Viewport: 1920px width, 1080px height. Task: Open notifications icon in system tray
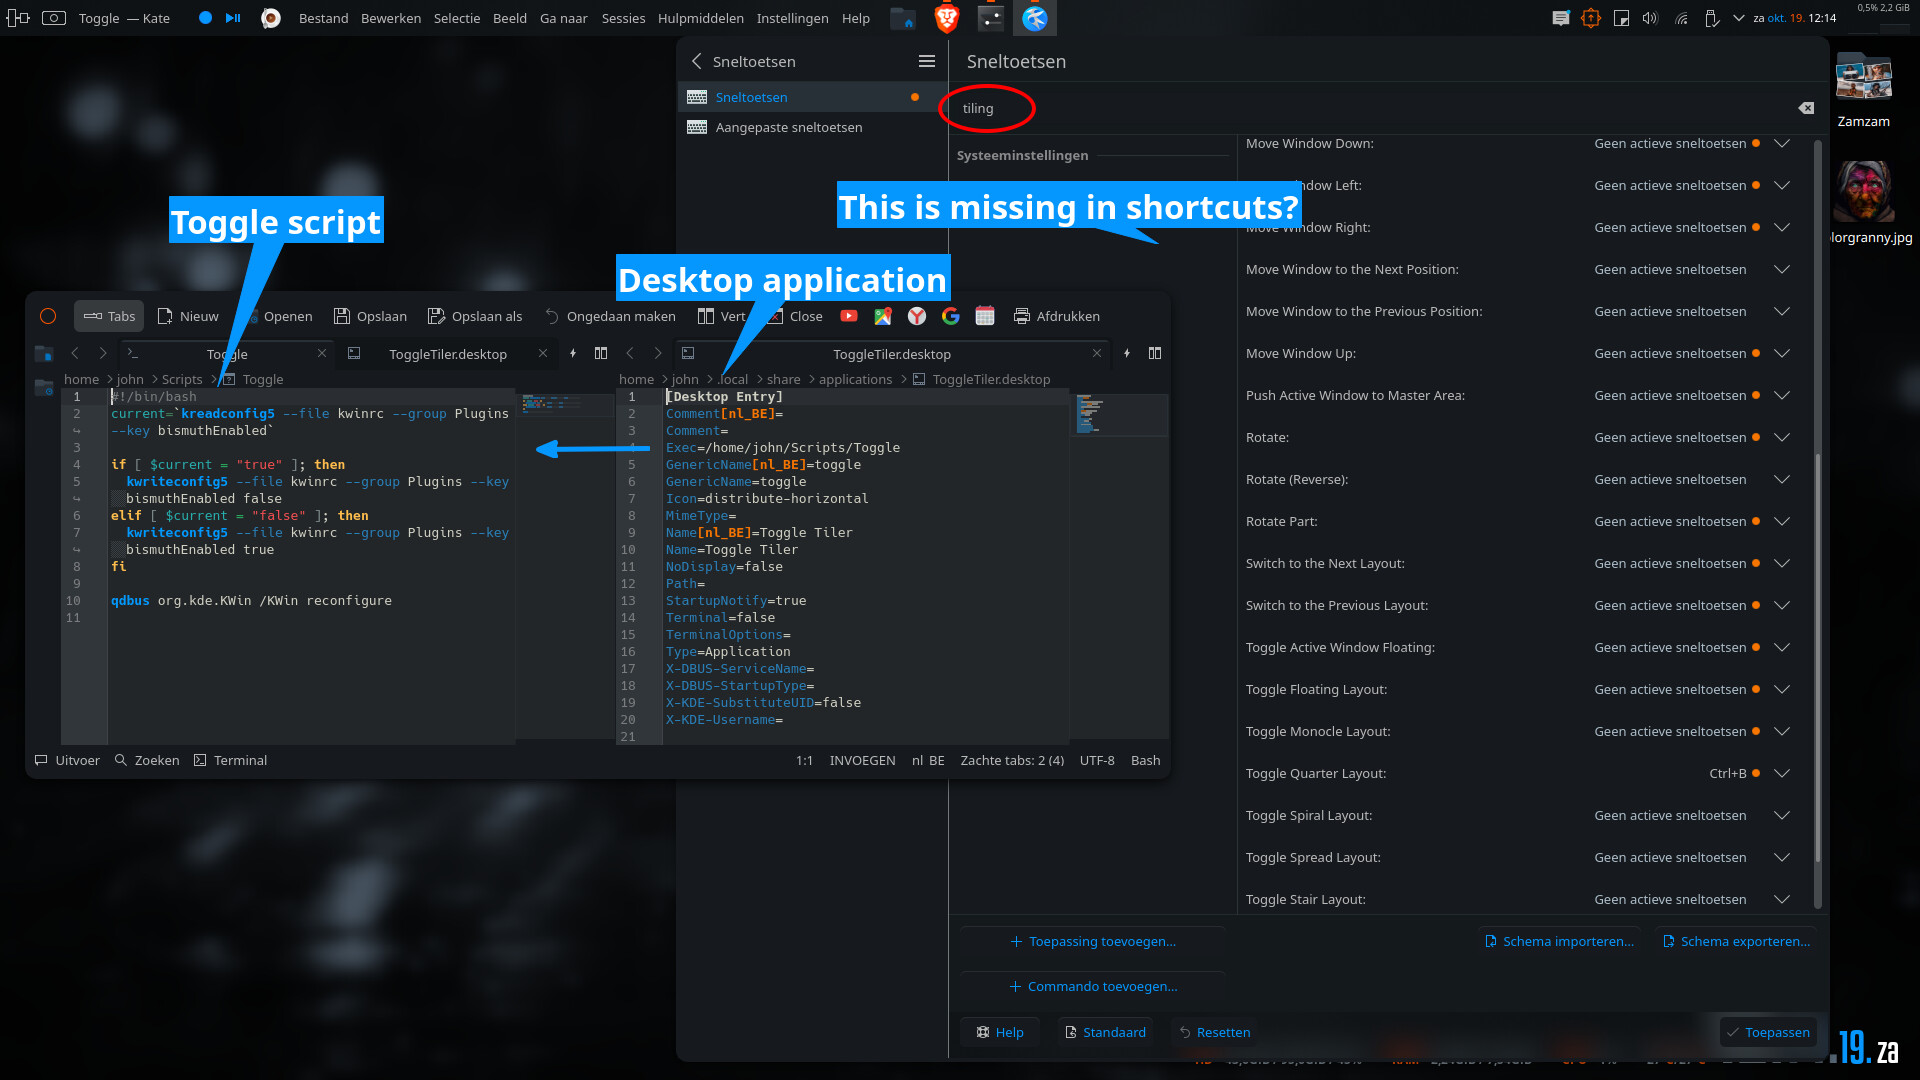(1561, 18)
